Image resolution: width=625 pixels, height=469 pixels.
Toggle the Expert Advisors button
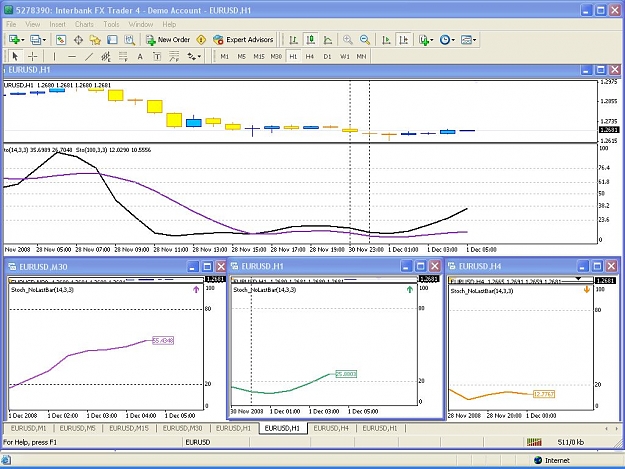243,40
